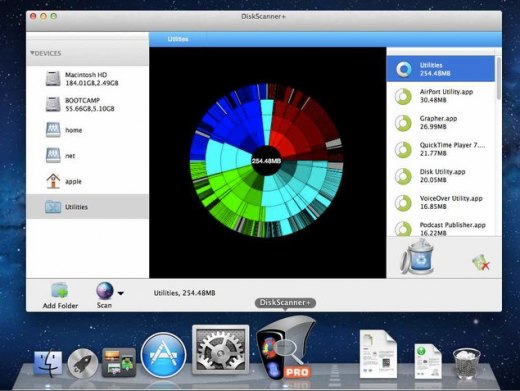
Task: Select 'BOOTCAMP' label text
Action: [82, 100]
